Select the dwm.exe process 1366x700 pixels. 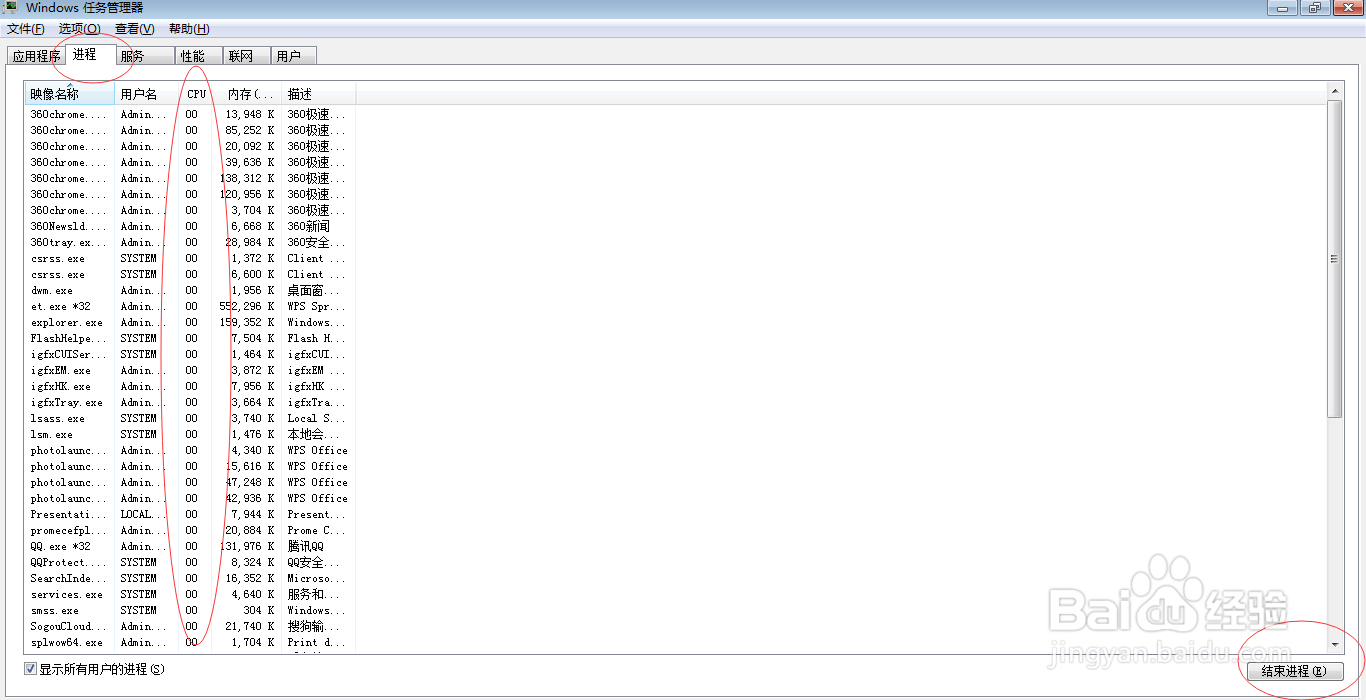[x=190, y=290]
